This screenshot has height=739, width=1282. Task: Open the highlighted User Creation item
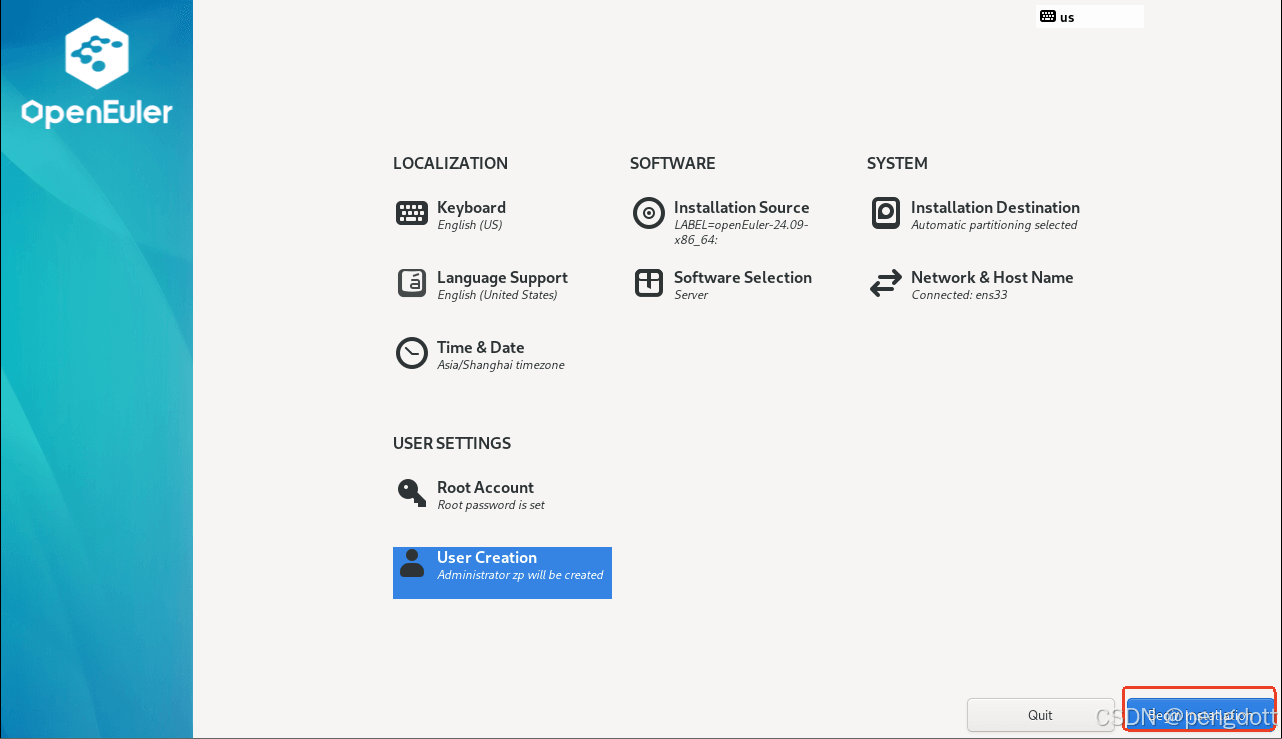tap(502, 573)
